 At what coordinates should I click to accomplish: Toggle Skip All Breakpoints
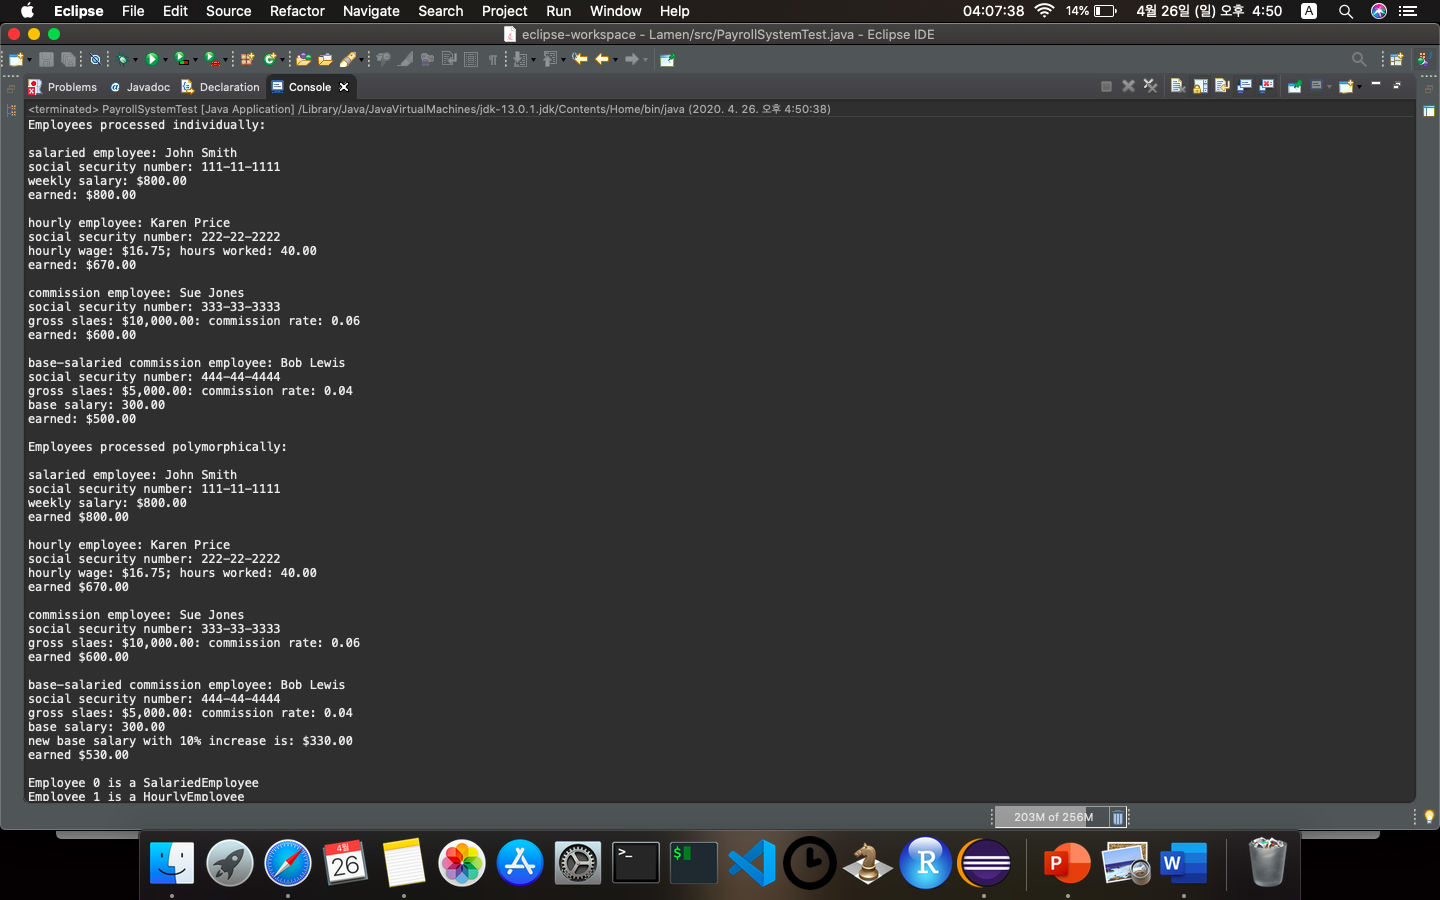(x=95, y=59)
